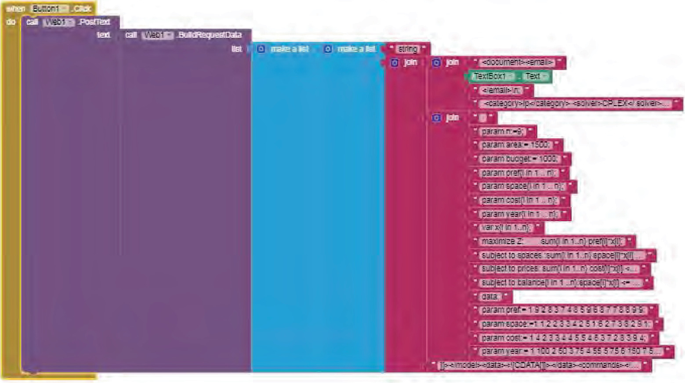Select the param pref data text block
The width and height of the screenshot is (685, 383).
pyautogui.click(x=565, y=310)
